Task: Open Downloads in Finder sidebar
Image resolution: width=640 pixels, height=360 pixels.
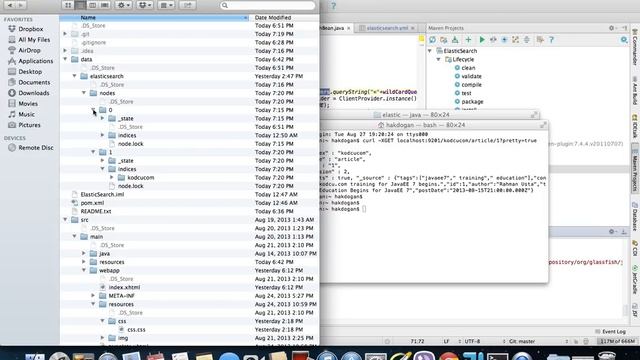Action: coord(29,93)
